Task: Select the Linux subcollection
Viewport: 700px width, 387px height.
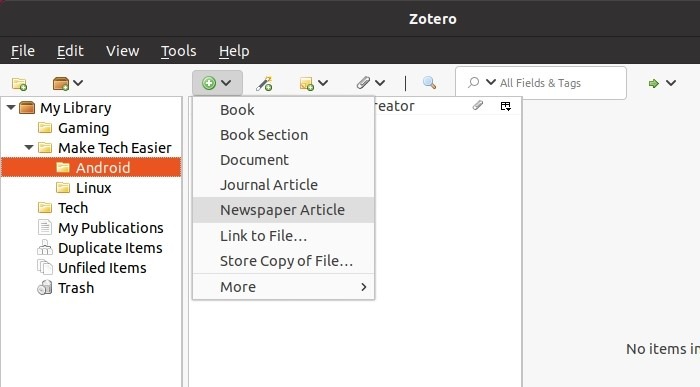Action: coord(93,187)
